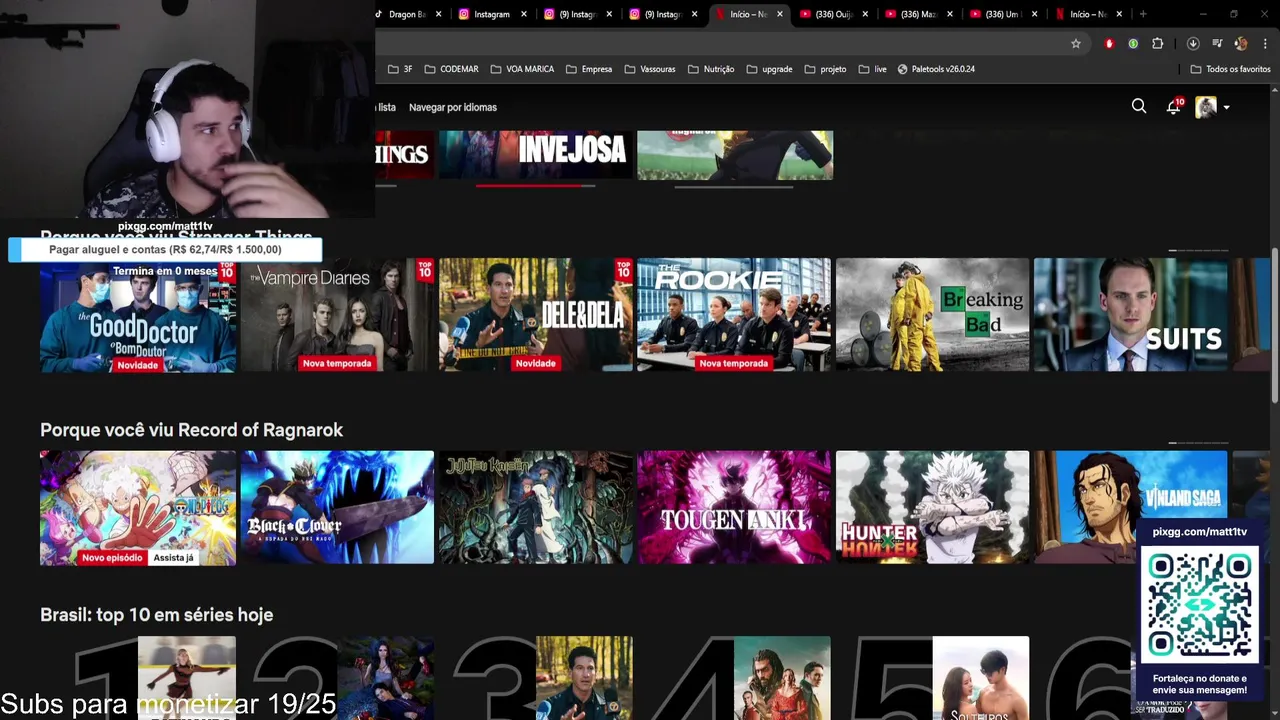1280x720 pixels.
Task: Open The Rookie series card
Action: tap(734, 315)
